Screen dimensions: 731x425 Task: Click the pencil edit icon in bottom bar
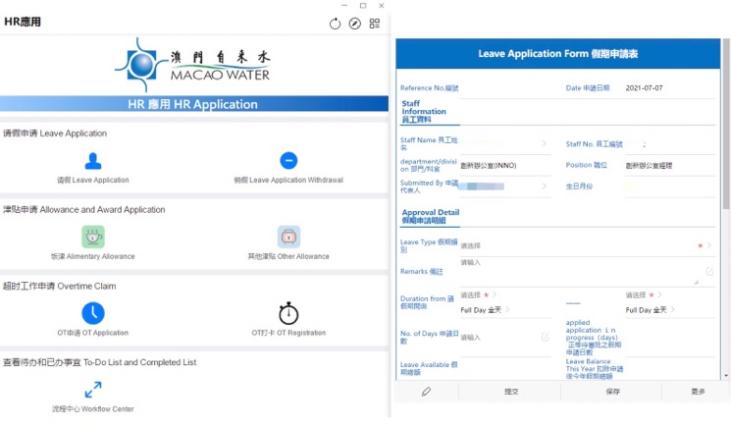coord(426,392)
